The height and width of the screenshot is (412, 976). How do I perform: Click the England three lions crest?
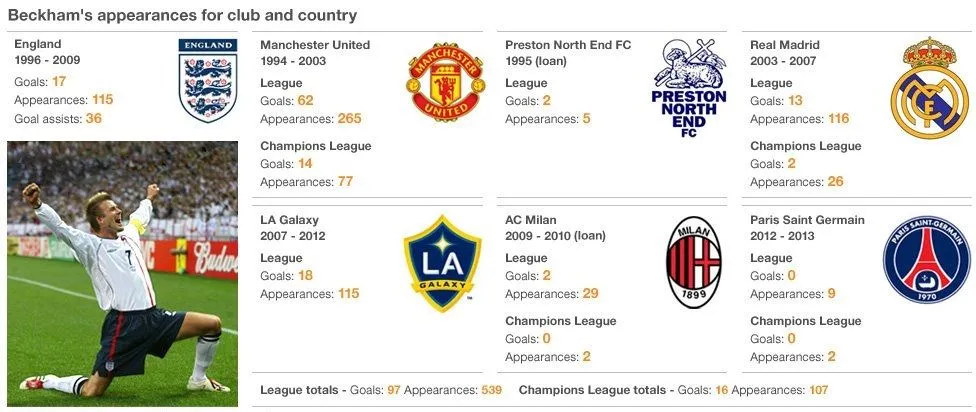tap(208, 80)
